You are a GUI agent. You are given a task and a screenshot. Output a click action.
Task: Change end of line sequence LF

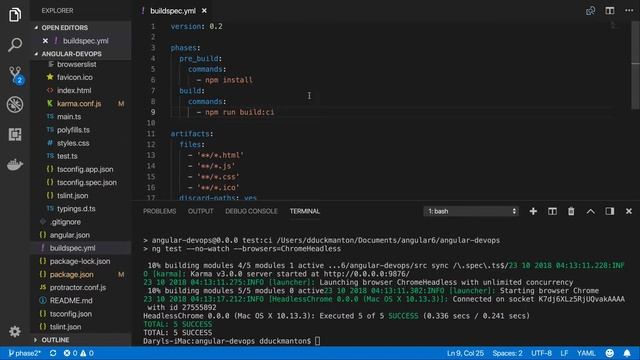point(564,353)
